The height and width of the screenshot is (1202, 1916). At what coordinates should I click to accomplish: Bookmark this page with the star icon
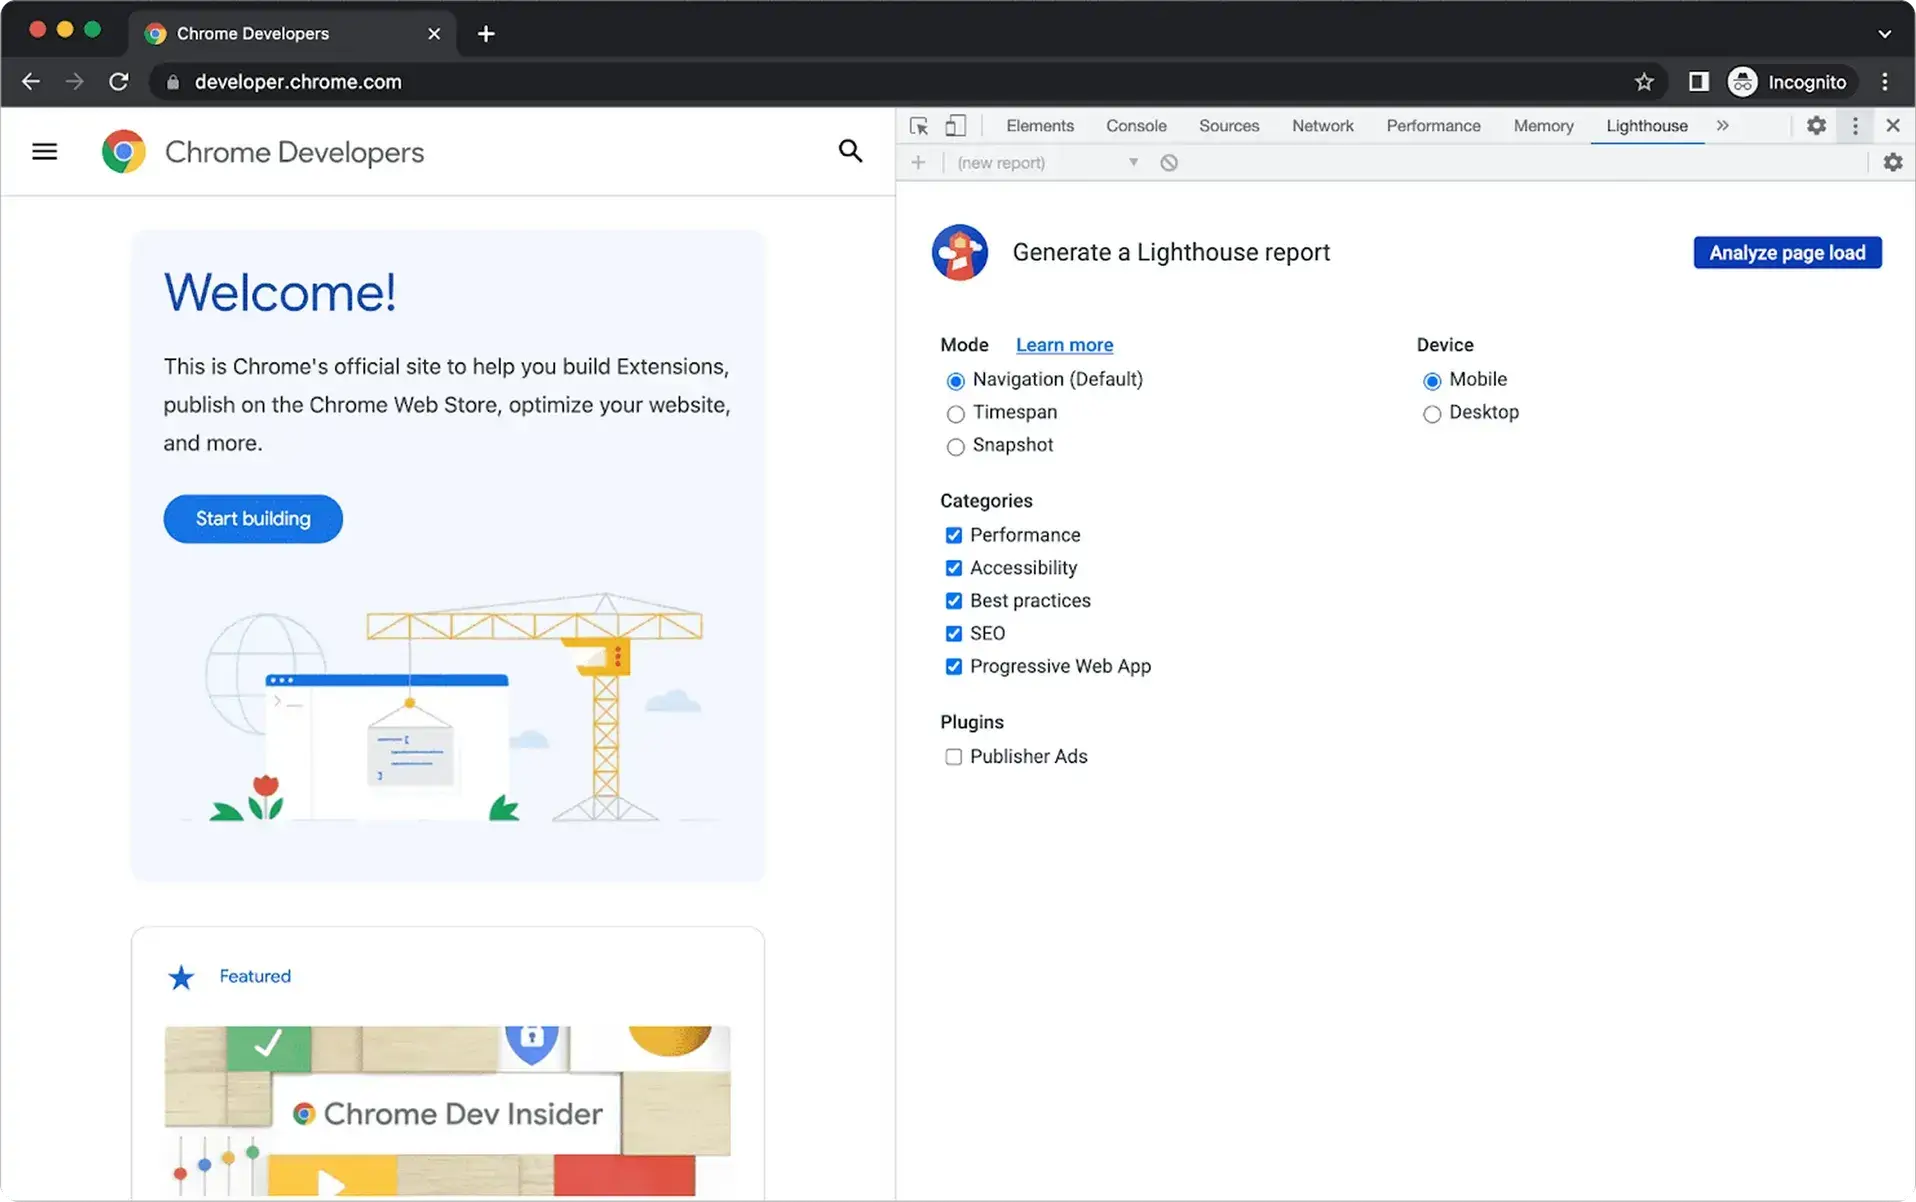click(1643, 82)
